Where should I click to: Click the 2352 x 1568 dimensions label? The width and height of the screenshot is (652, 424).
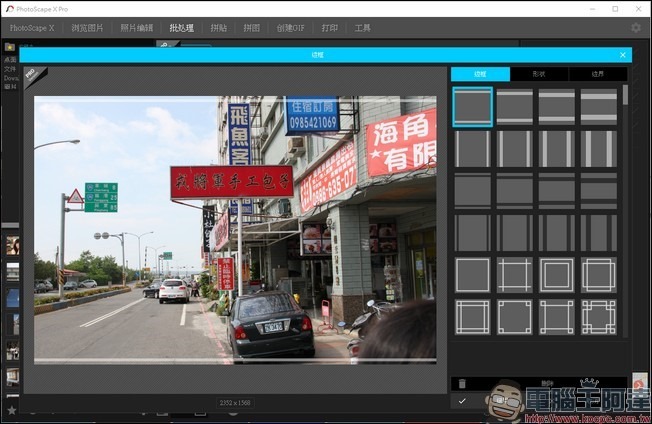pos(235,402)
